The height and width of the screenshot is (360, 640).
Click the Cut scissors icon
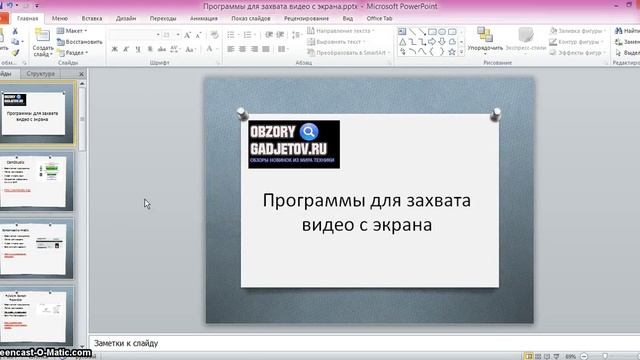pos(15,31)
